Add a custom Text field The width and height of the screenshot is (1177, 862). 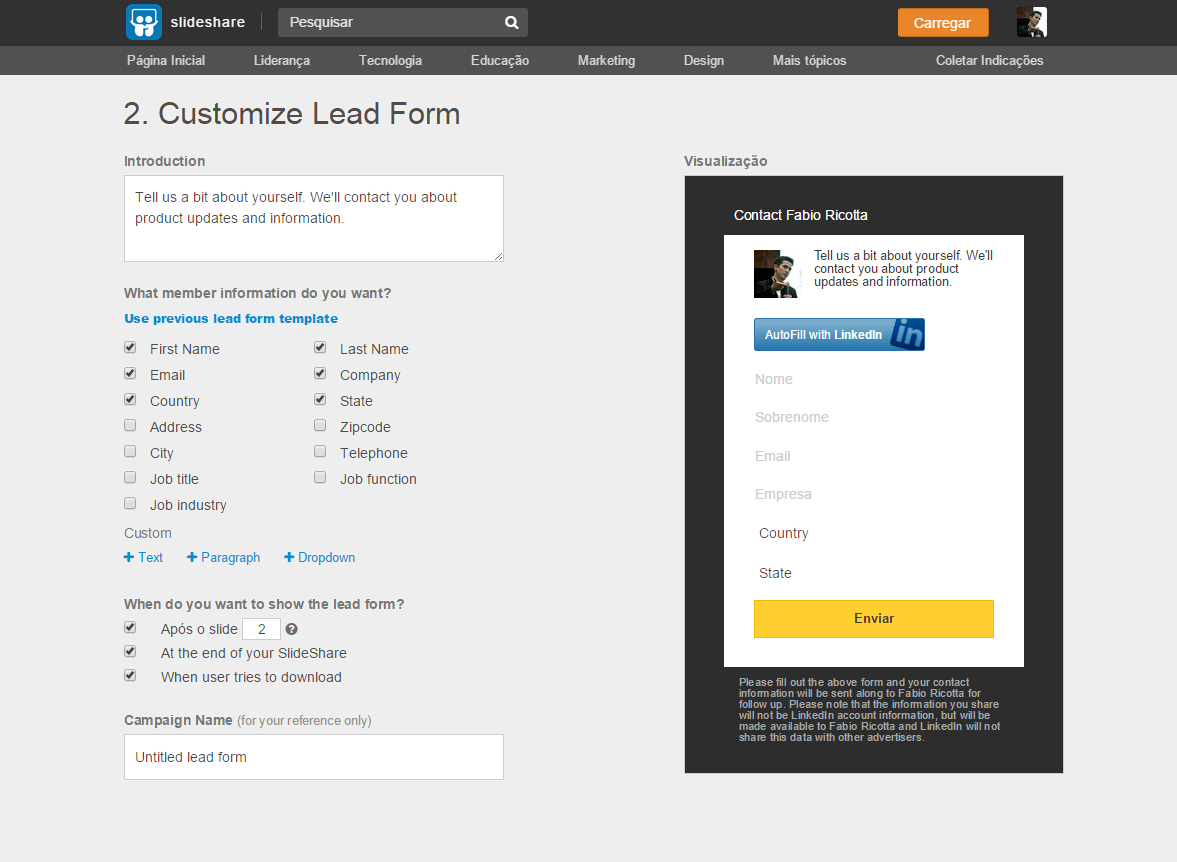coord(144,557)
